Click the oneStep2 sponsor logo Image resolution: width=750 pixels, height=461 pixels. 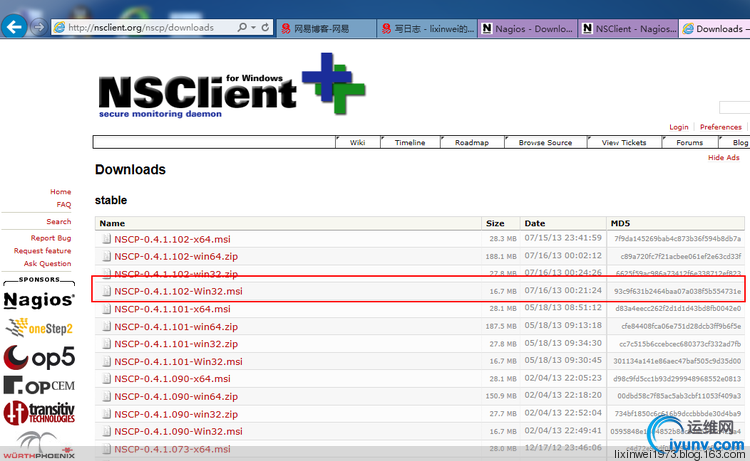click(x=39, y=328)
